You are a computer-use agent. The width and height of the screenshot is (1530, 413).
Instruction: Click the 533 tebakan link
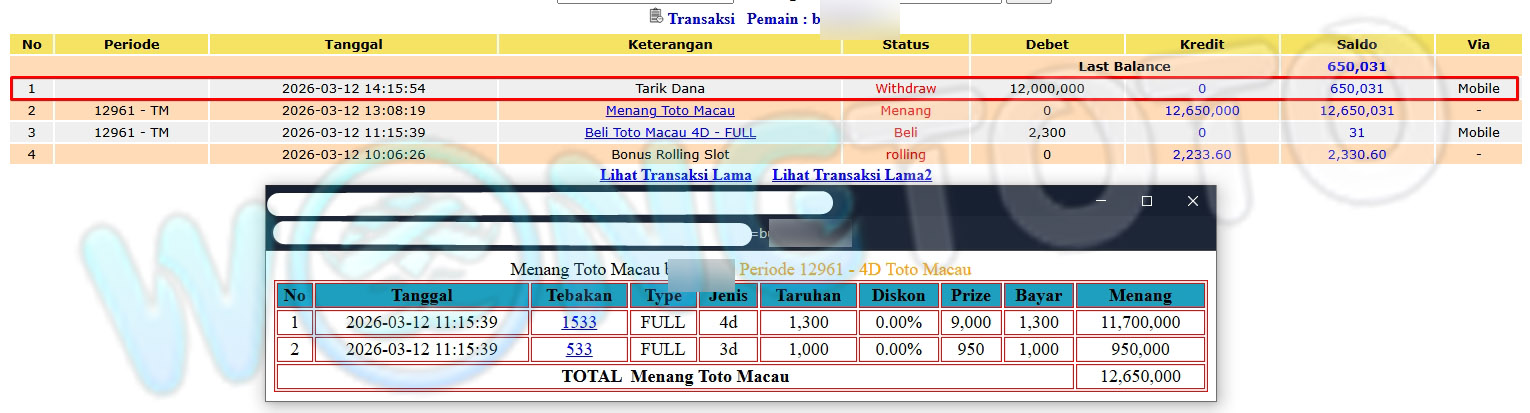(578, 350)
